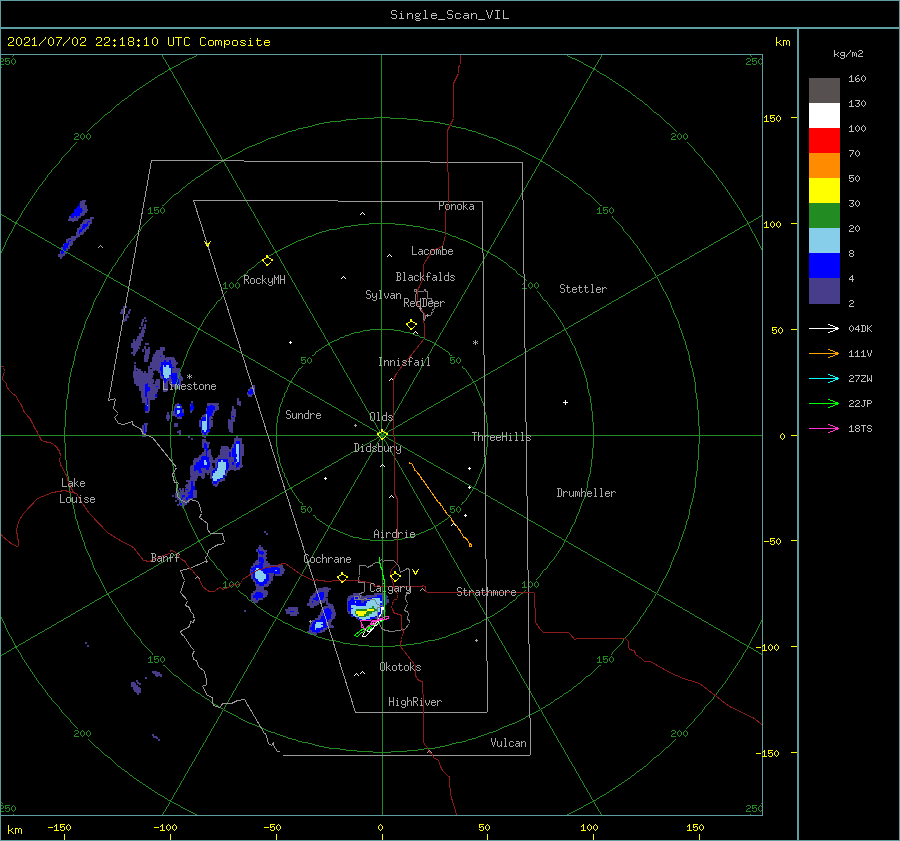The width and height of the screenshot is (900, 841).
Task: Click the Didsbury city label
Action: coord(377,448)
